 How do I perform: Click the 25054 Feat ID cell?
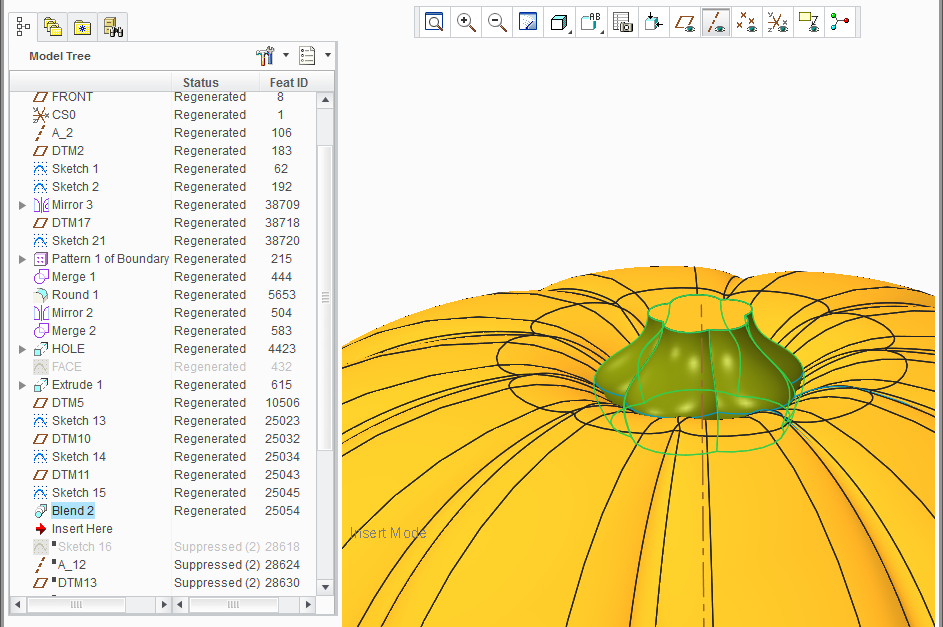[x=282, y=512]
